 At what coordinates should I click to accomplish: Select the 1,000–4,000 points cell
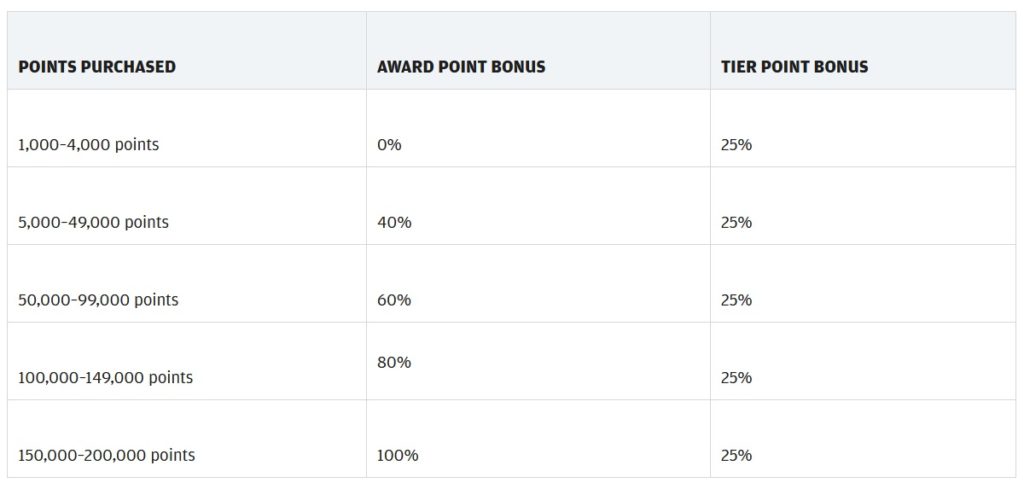pyautogui.click(x=88, y=145)
